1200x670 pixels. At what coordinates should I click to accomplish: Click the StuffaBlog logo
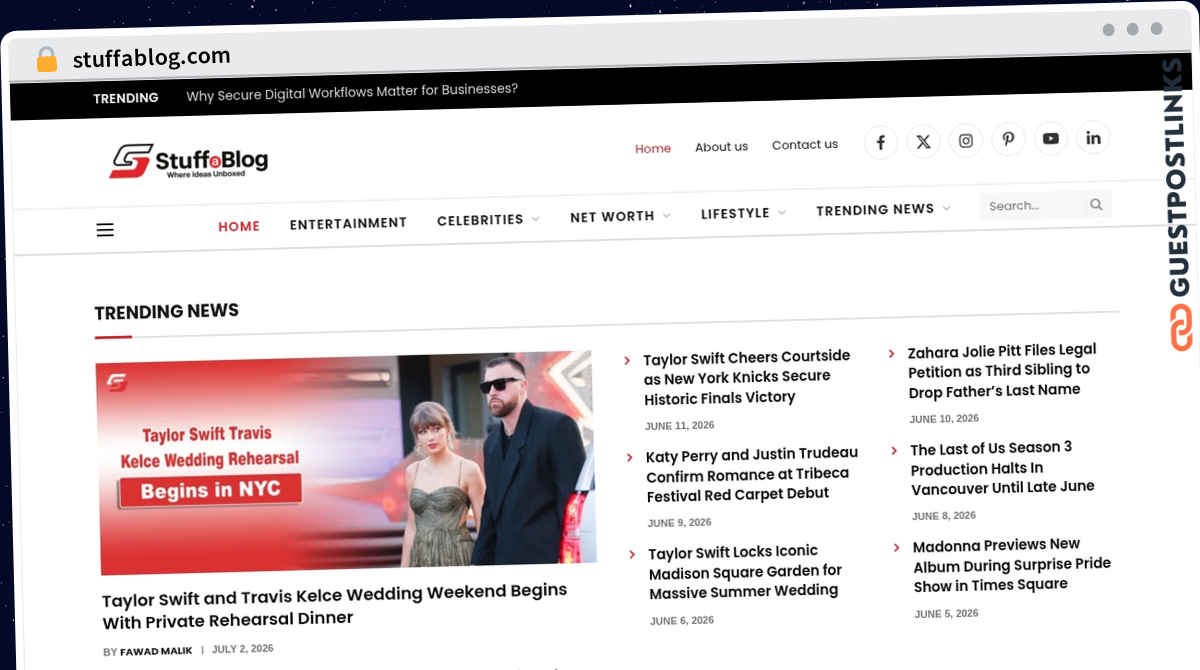point(189,160)
